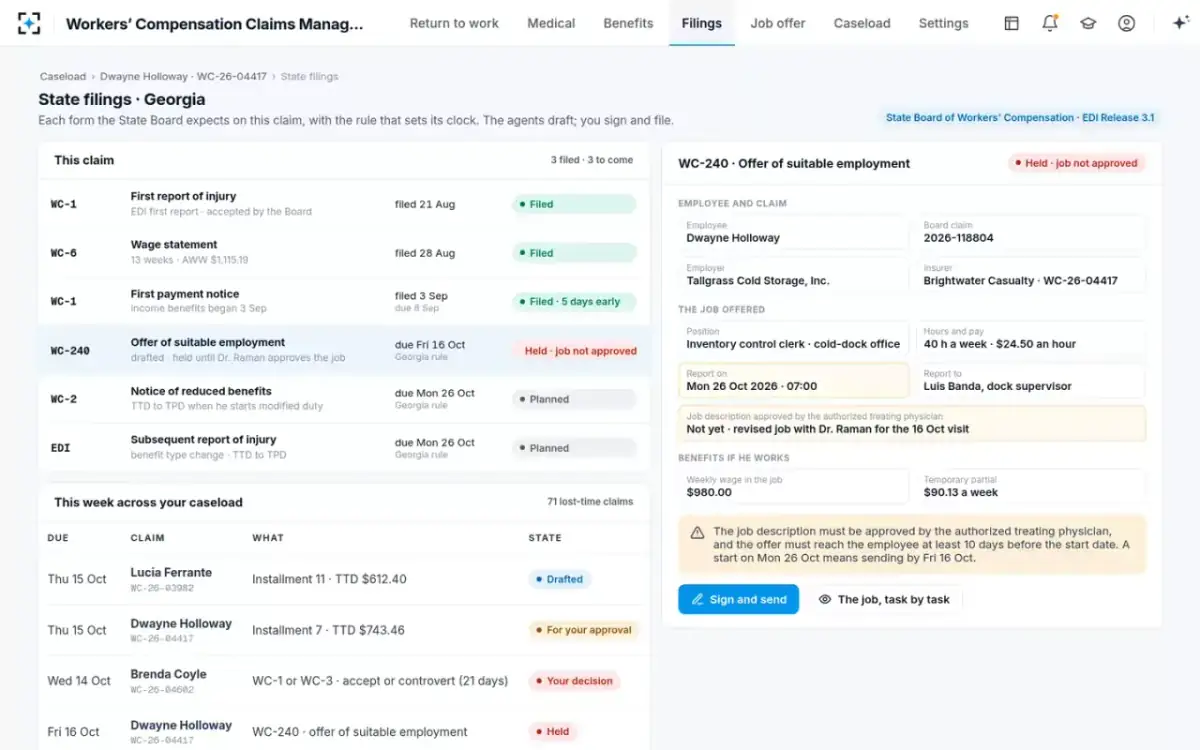Open Lucia Ferrante Installment 11 row
Image resolution: width=1200 pixels, height=750 pixels.
pyautogui.click(x=344, y=579)
